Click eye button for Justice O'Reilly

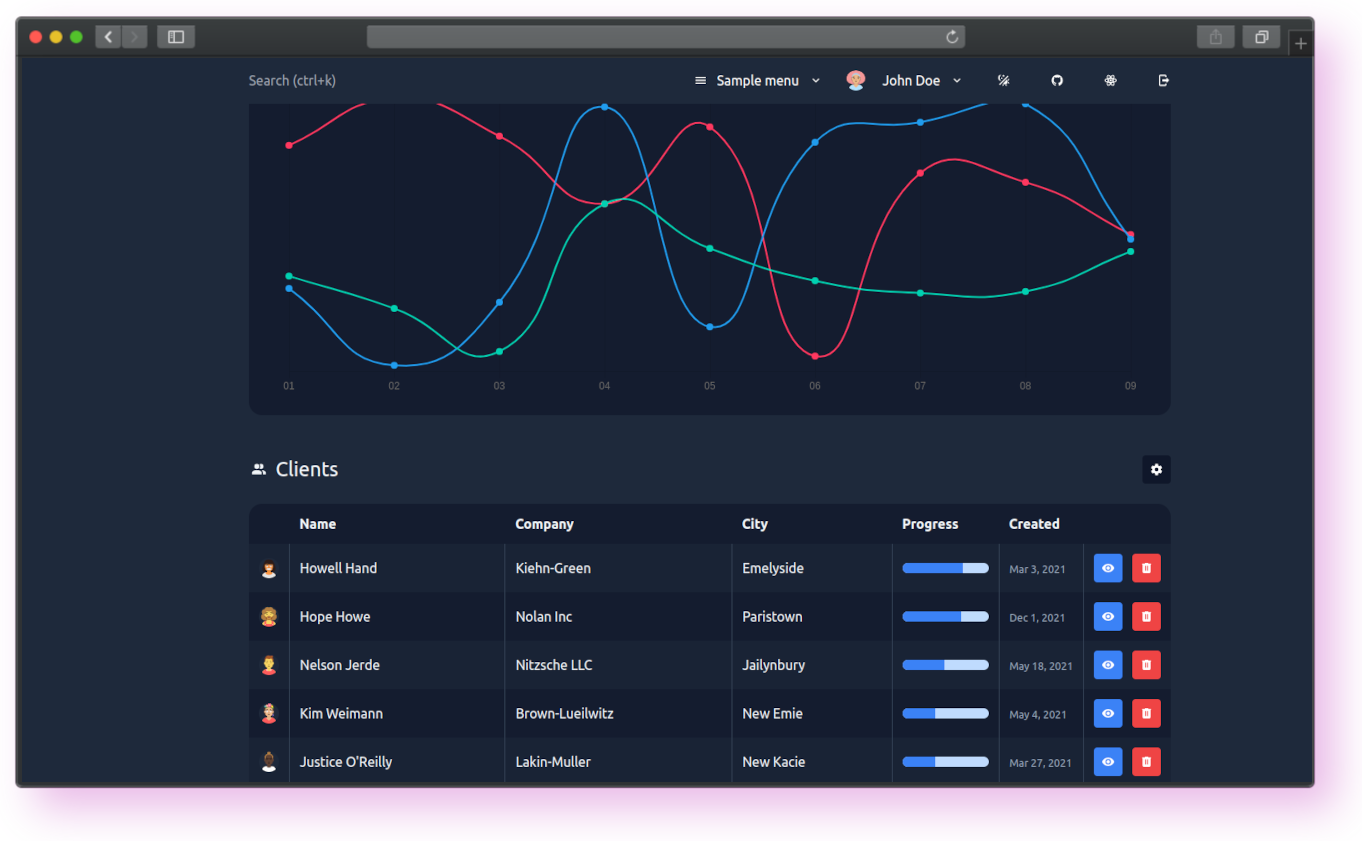[1108, 762]
